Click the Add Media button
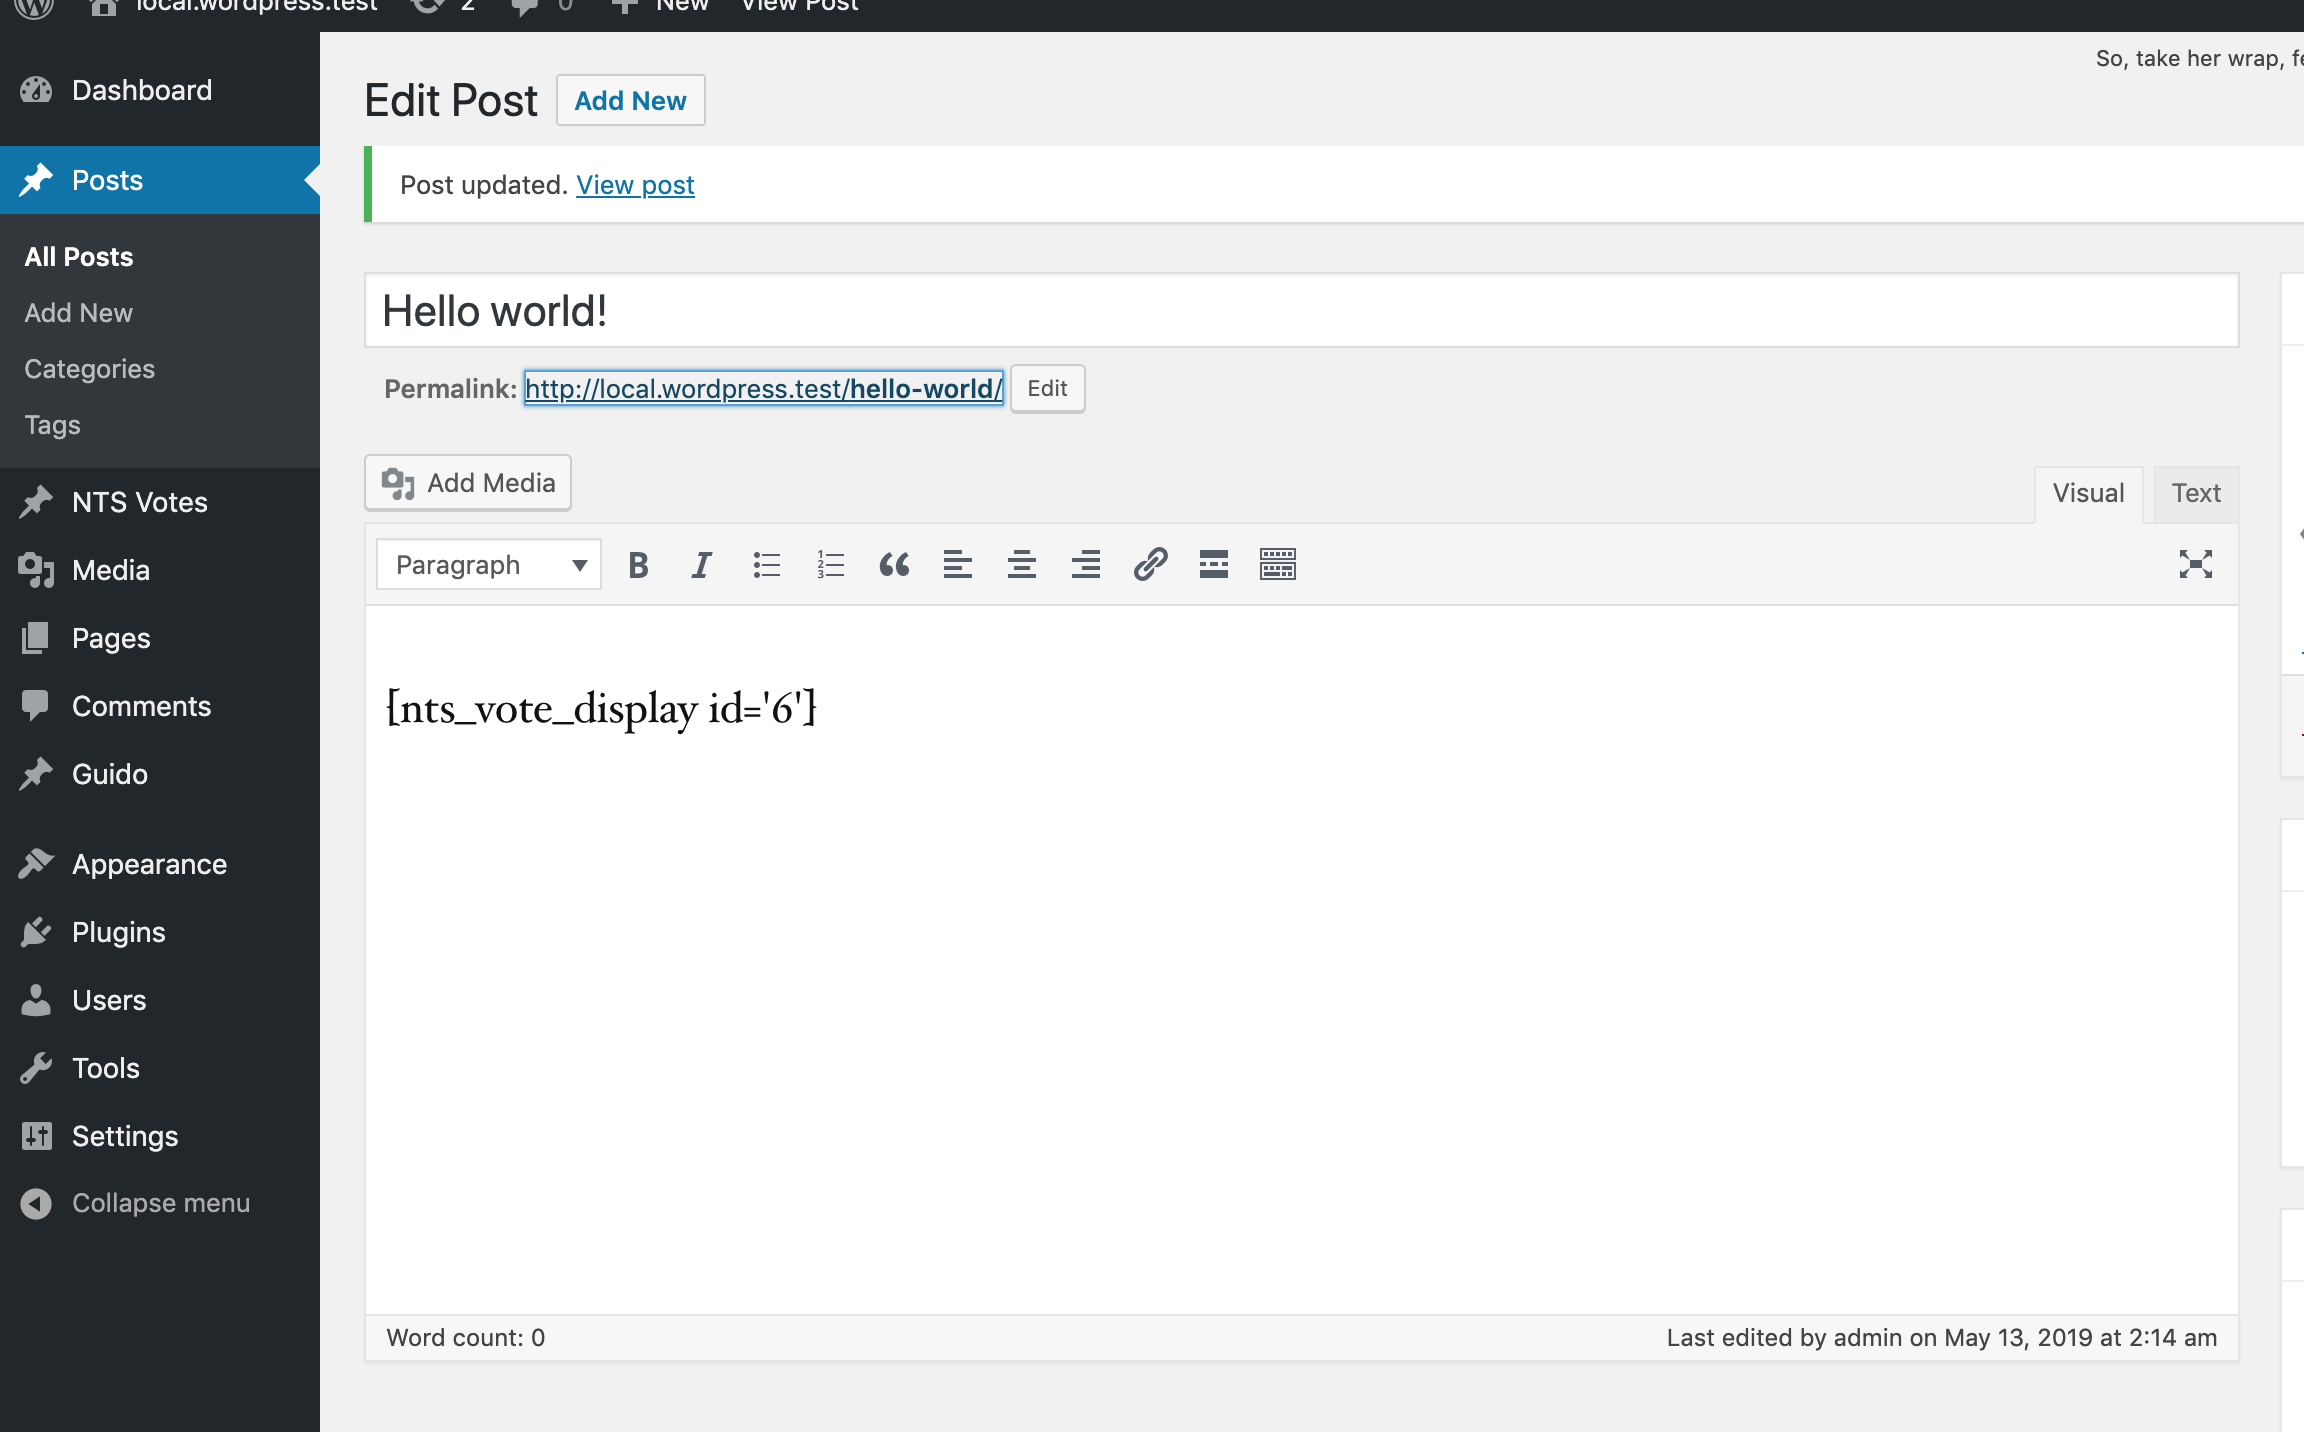Viewport: 2304px width, 1432px height. [x=468, y=483]
